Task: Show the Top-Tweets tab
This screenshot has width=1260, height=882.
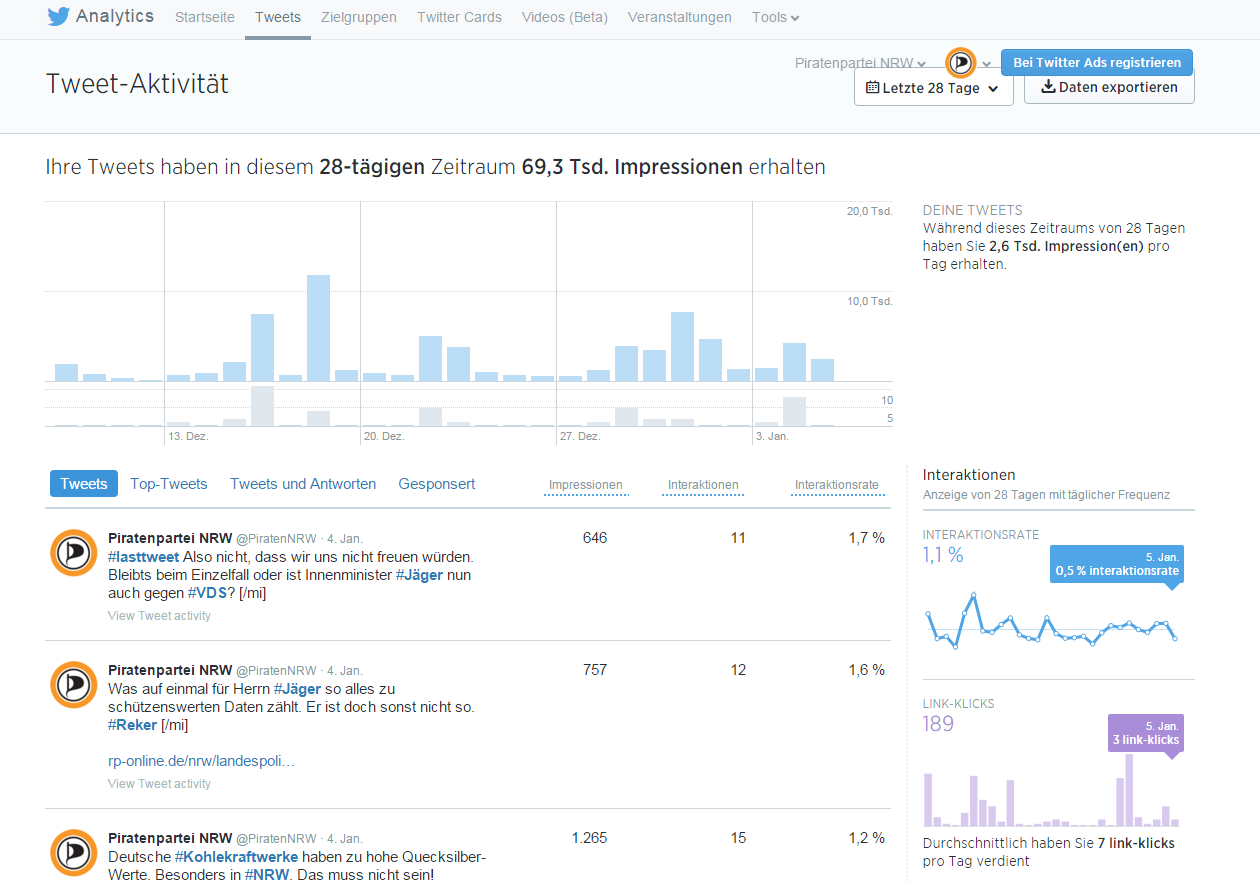Action: pos(169,484)
